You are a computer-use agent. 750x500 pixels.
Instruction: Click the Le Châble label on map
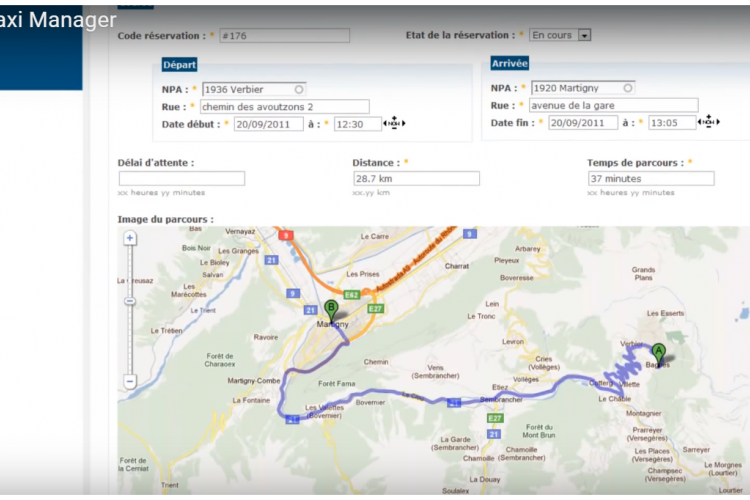pos(615,399)
